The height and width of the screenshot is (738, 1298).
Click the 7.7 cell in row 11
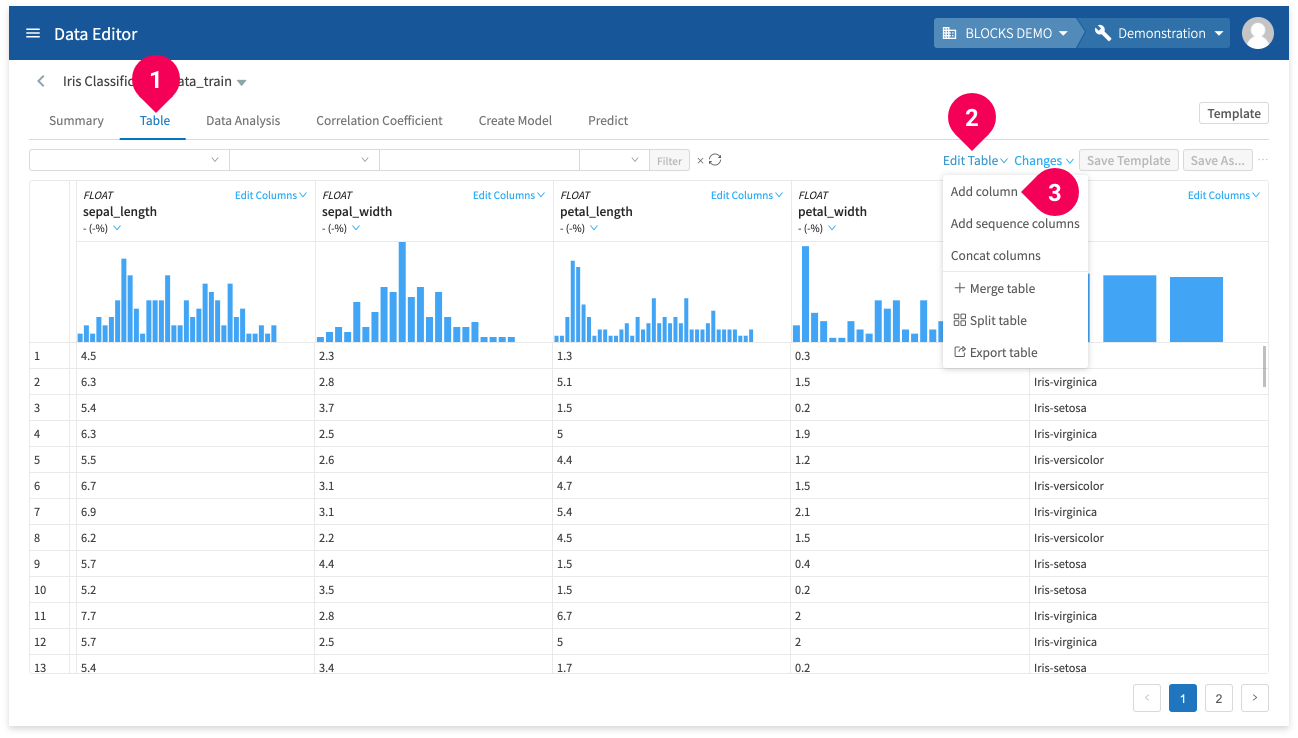(195, 616)
